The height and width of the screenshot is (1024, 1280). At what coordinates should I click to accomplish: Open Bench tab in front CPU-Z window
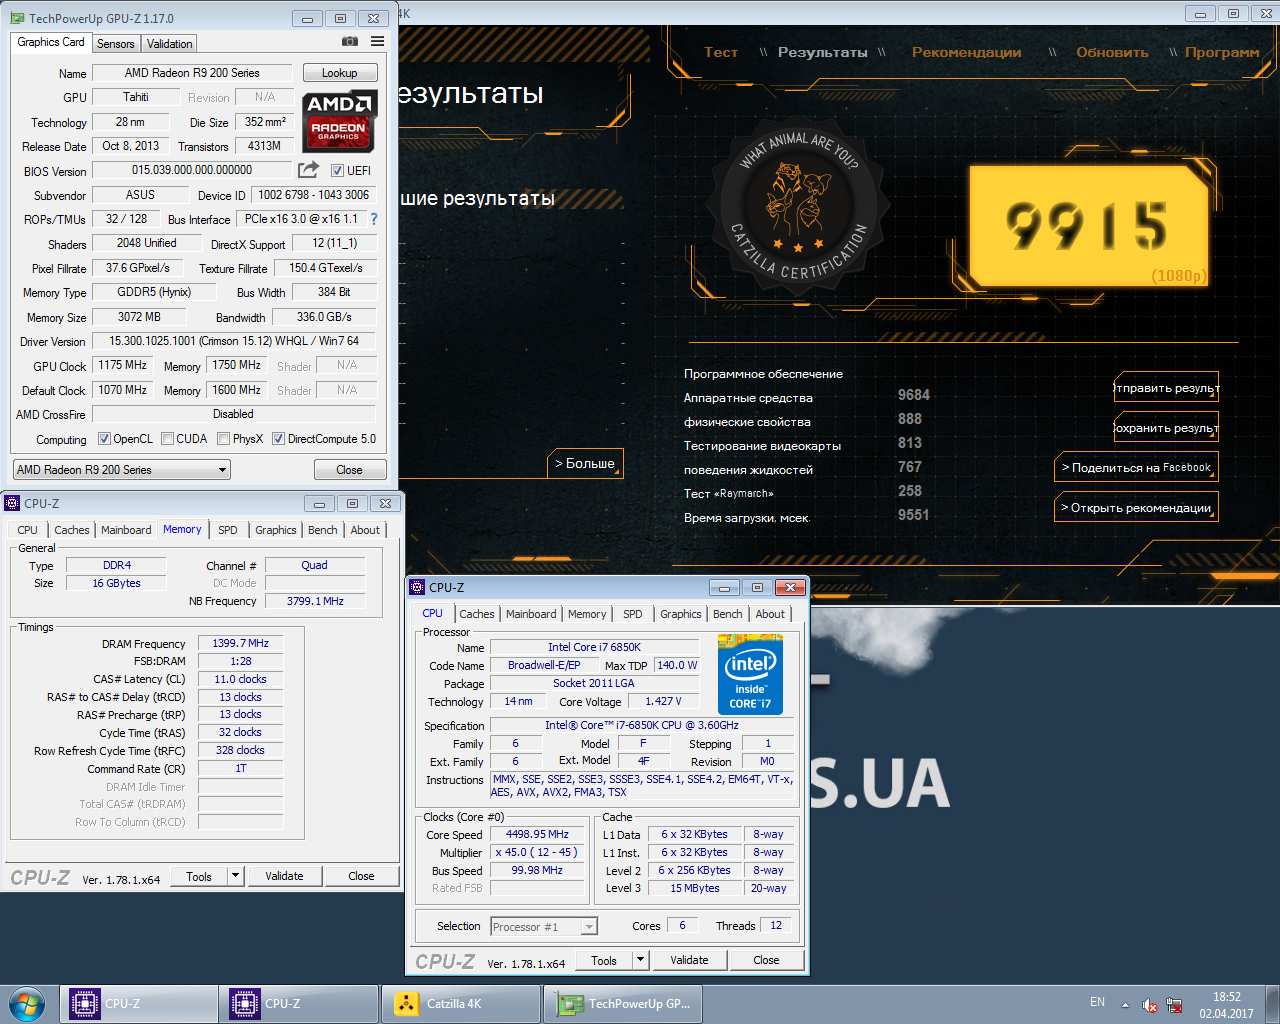point(728,614)
